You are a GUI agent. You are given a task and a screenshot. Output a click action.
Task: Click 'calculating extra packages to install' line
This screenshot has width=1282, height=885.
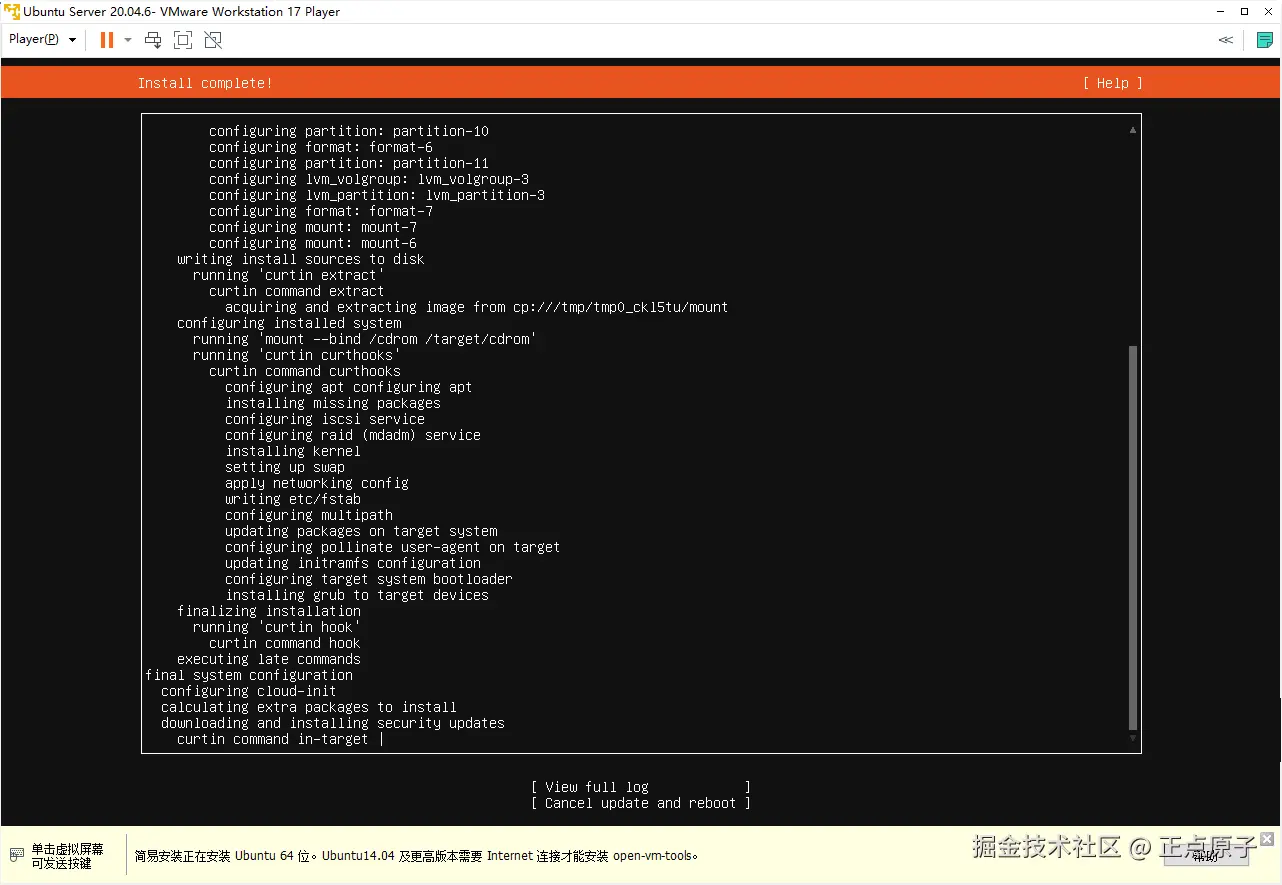(309, 707)
